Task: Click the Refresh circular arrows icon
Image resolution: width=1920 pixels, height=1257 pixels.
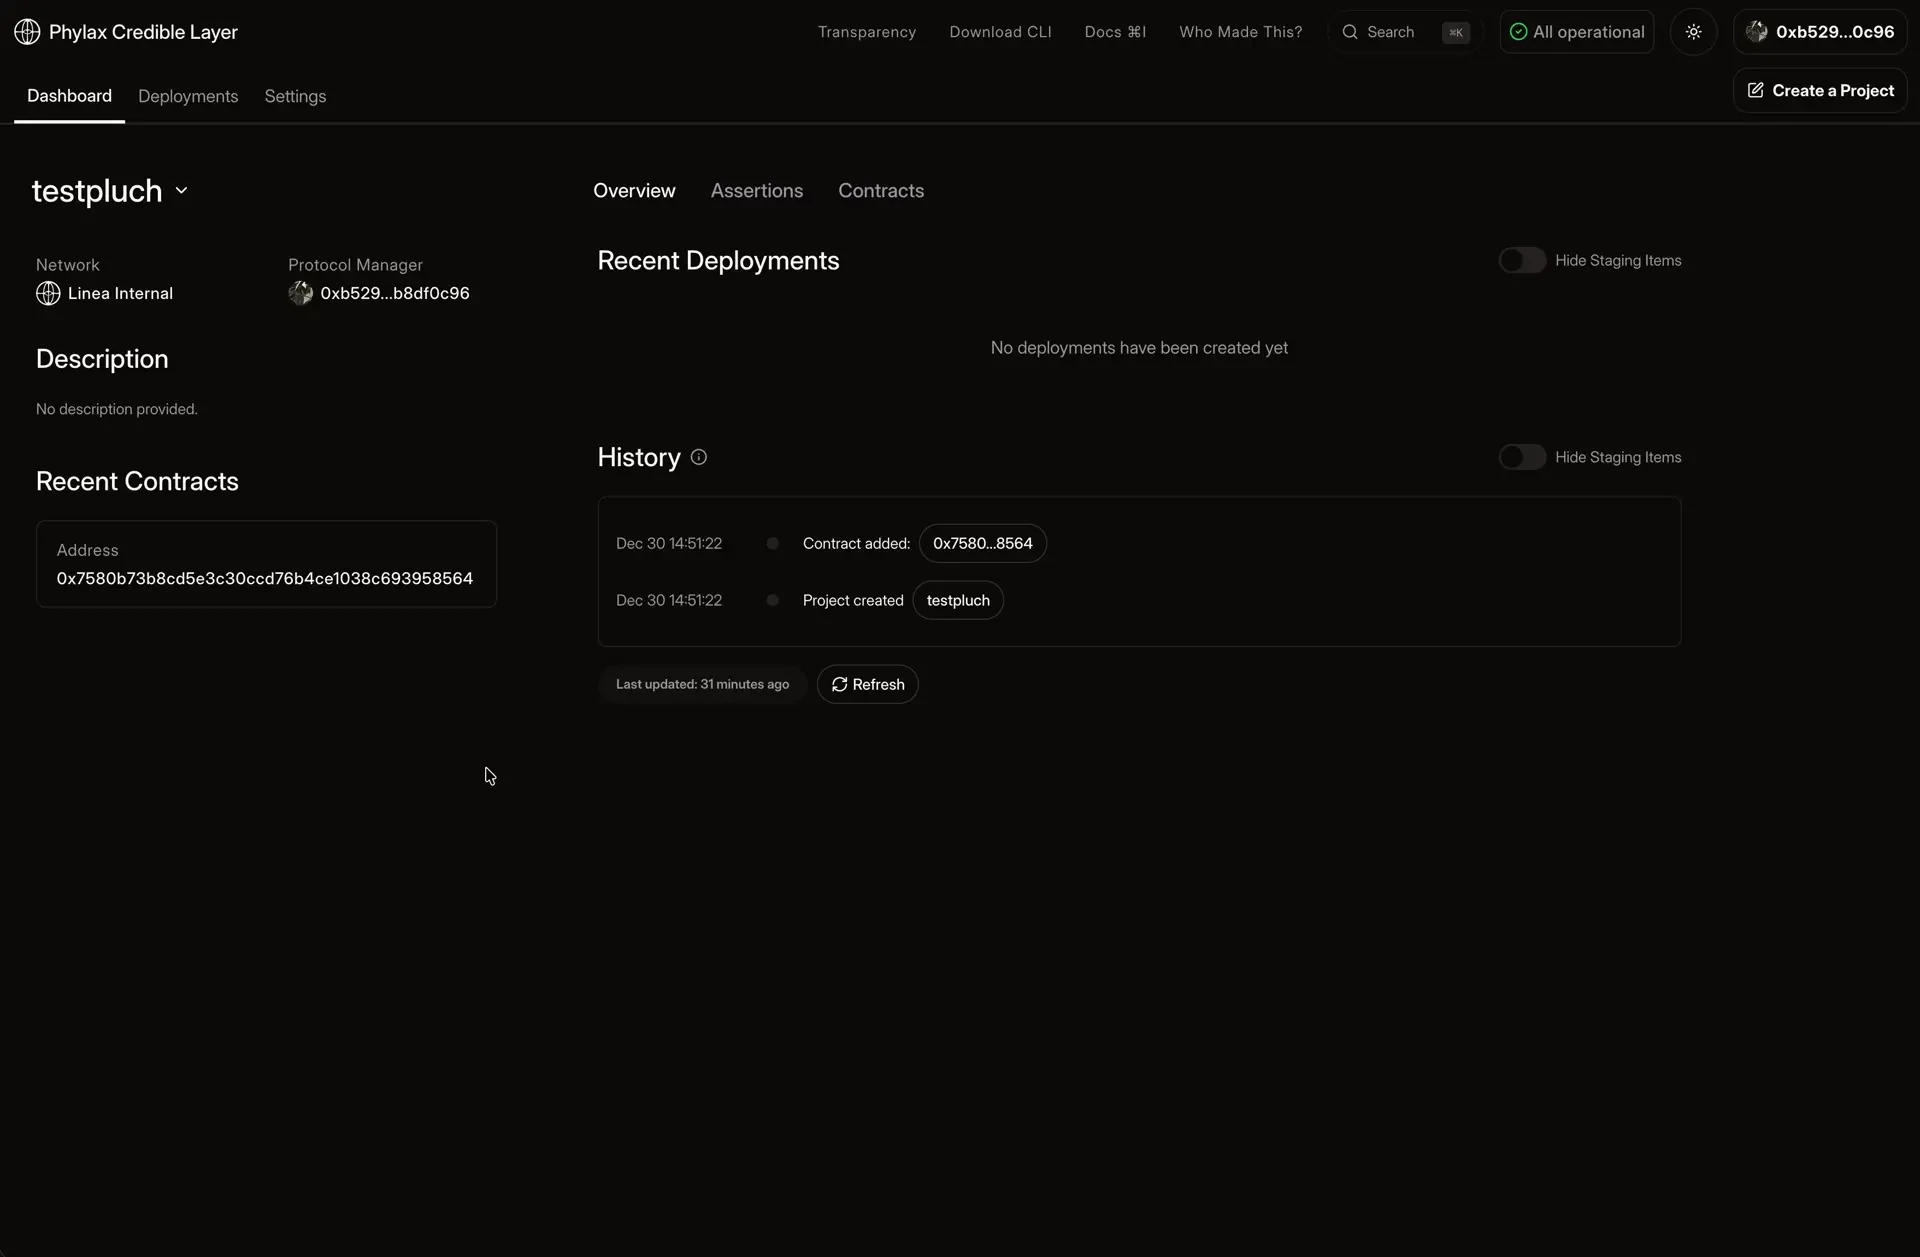Action: point(840,684)
